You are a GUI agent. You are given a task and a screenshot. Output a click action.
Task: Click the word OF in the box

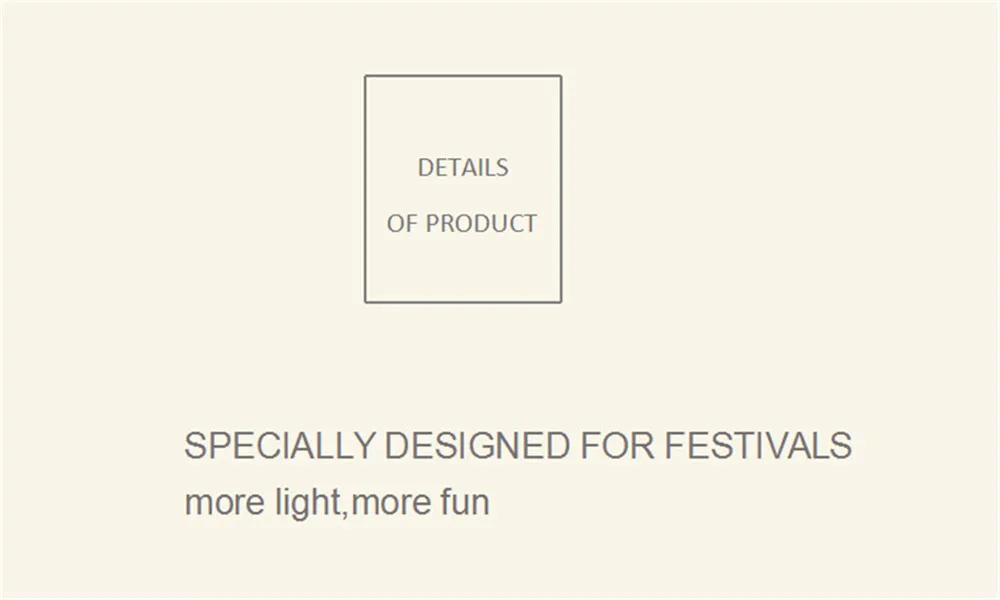402,223
